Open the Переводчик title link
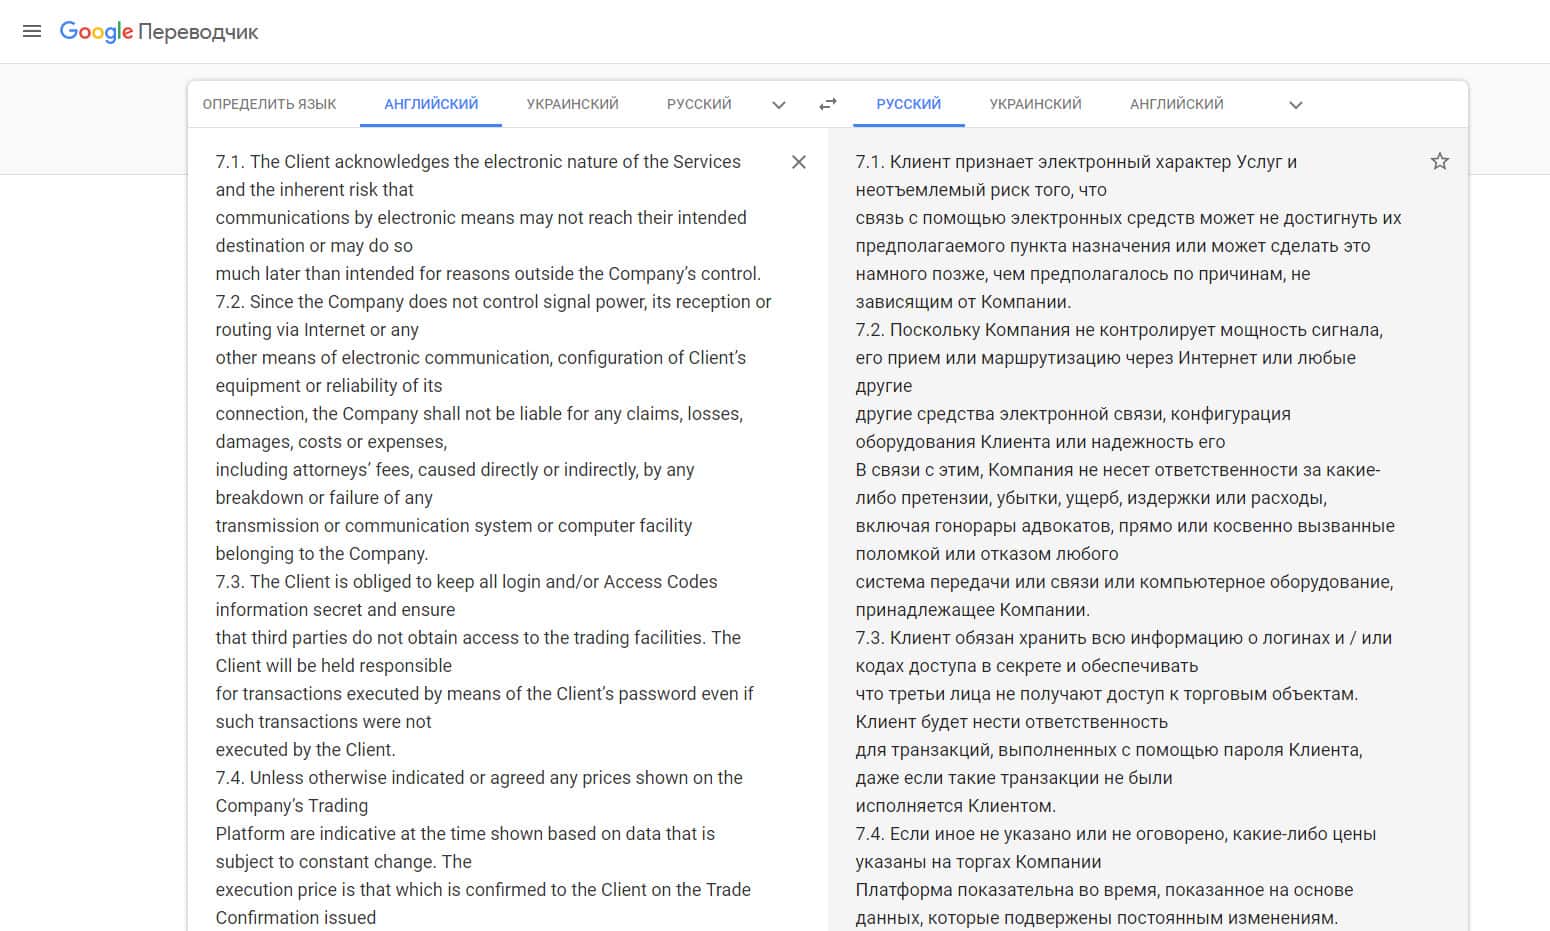1550x931 pixels. click(198, 32)
